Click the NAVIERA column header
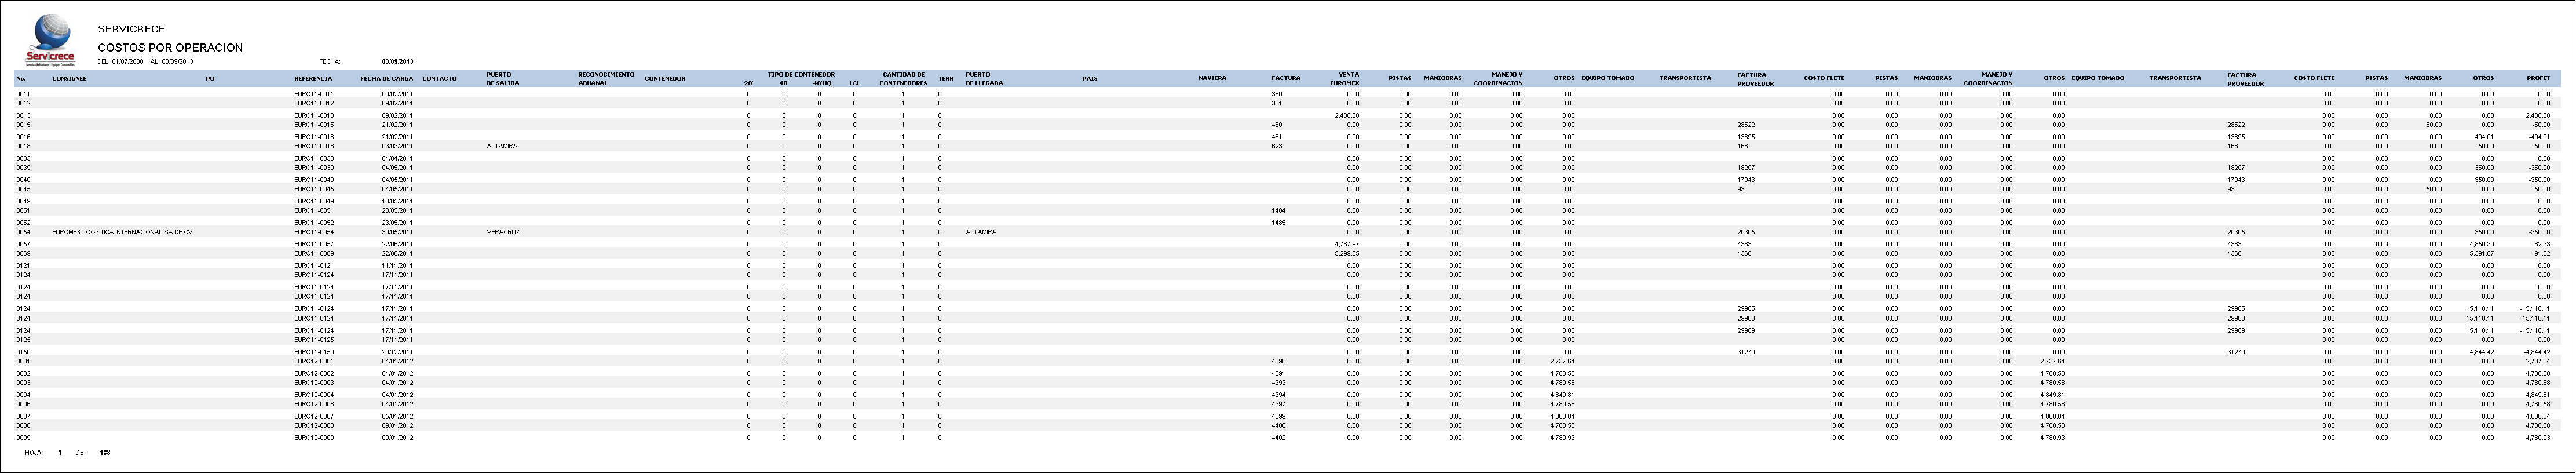Image resolution: width=2576 pixels, height=473 pixels. click(x=1212, y=78)
